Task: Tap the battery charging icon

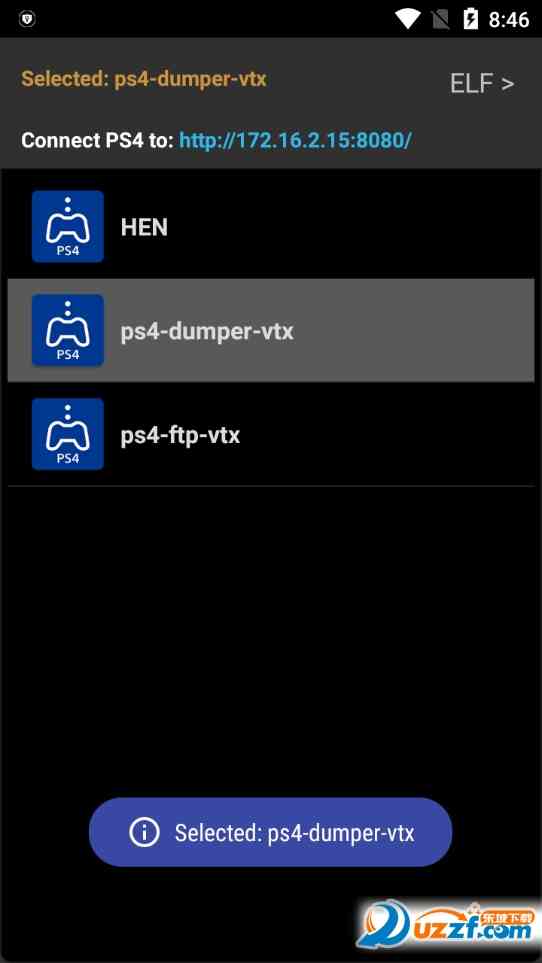Action: click(471, 19)
